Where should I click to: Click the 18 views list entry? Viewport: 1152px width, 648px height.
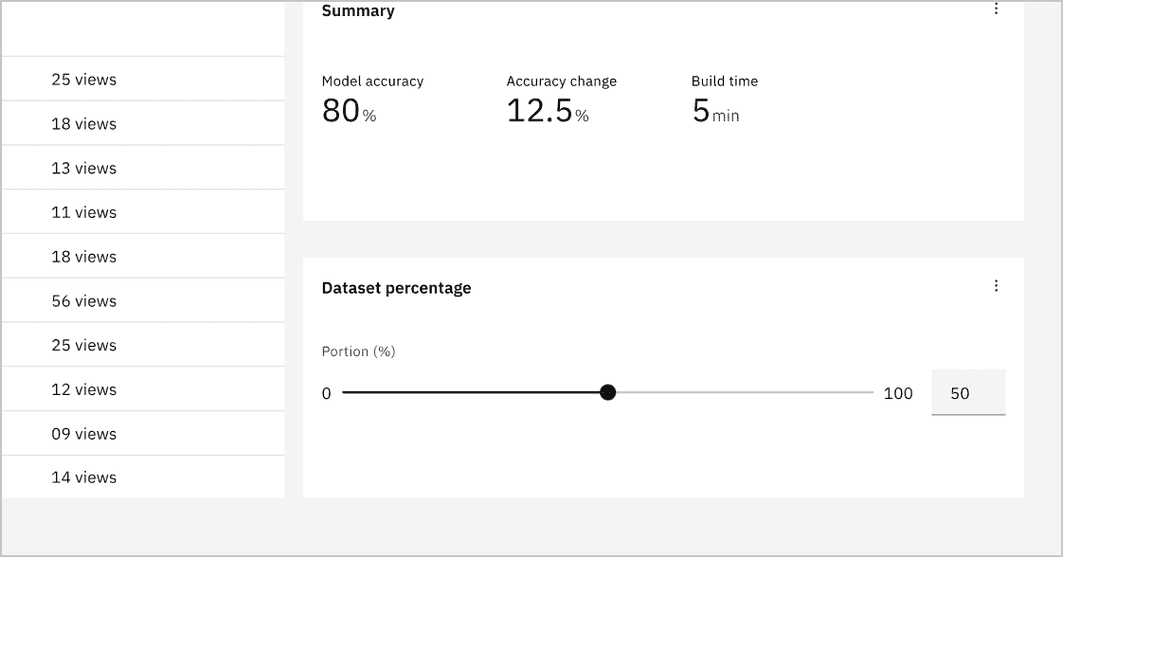click(x=83, y=123)
